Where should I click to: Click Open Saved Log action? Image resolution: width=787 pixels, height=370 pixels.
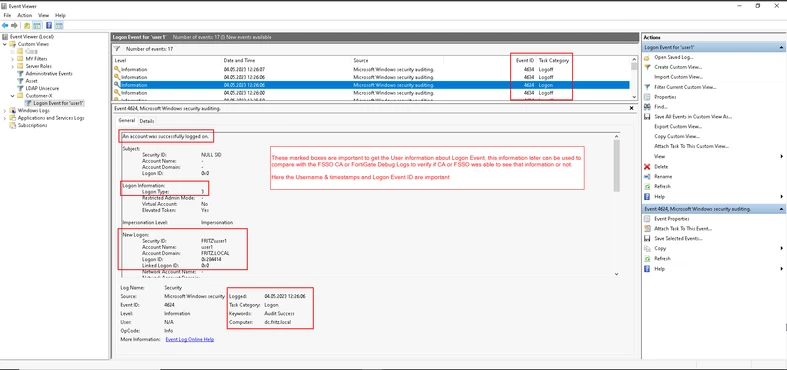tap(674, 57)
